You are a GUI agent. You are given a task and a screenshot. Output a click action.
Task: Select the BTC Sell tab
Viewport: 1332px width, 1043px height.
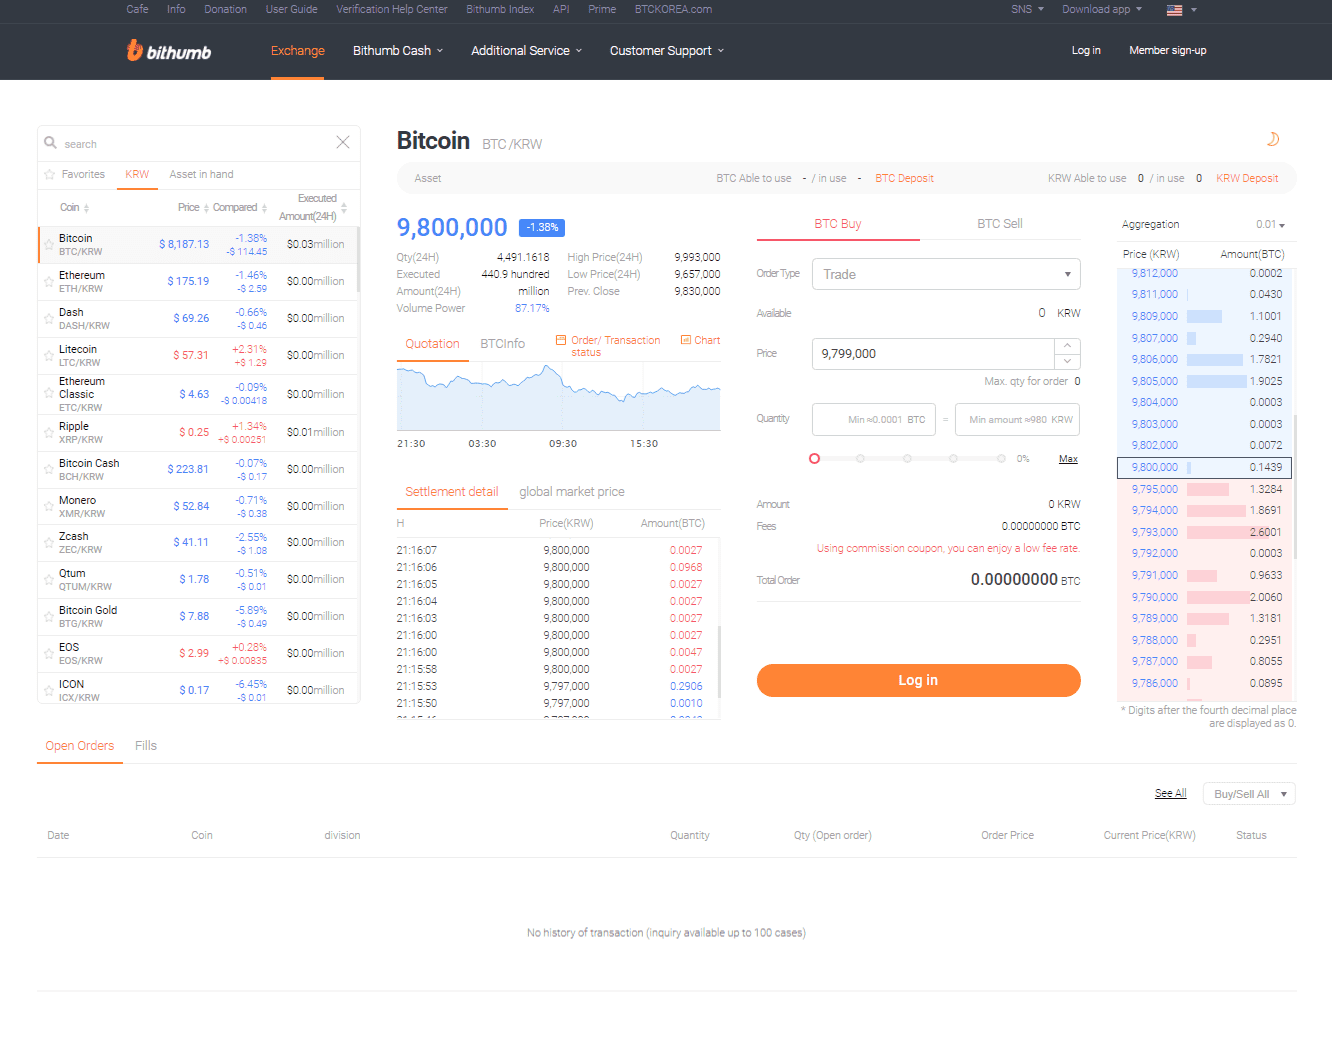click(1000, 224)
